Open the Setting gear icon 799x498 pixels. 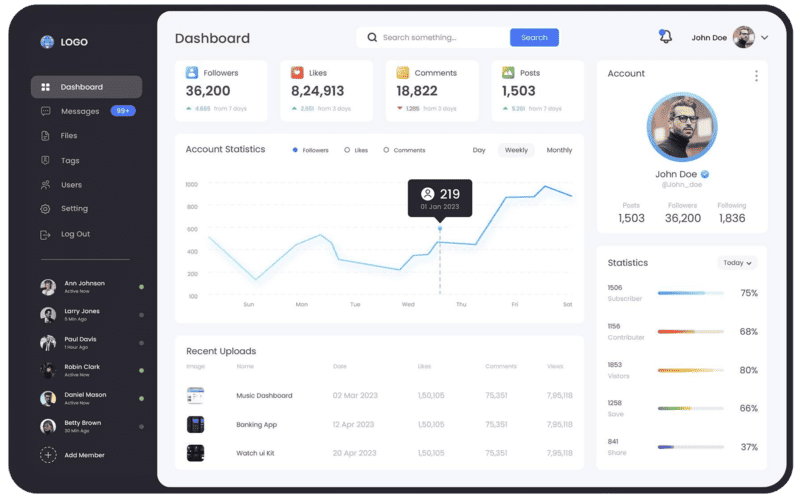click(46, 209)
